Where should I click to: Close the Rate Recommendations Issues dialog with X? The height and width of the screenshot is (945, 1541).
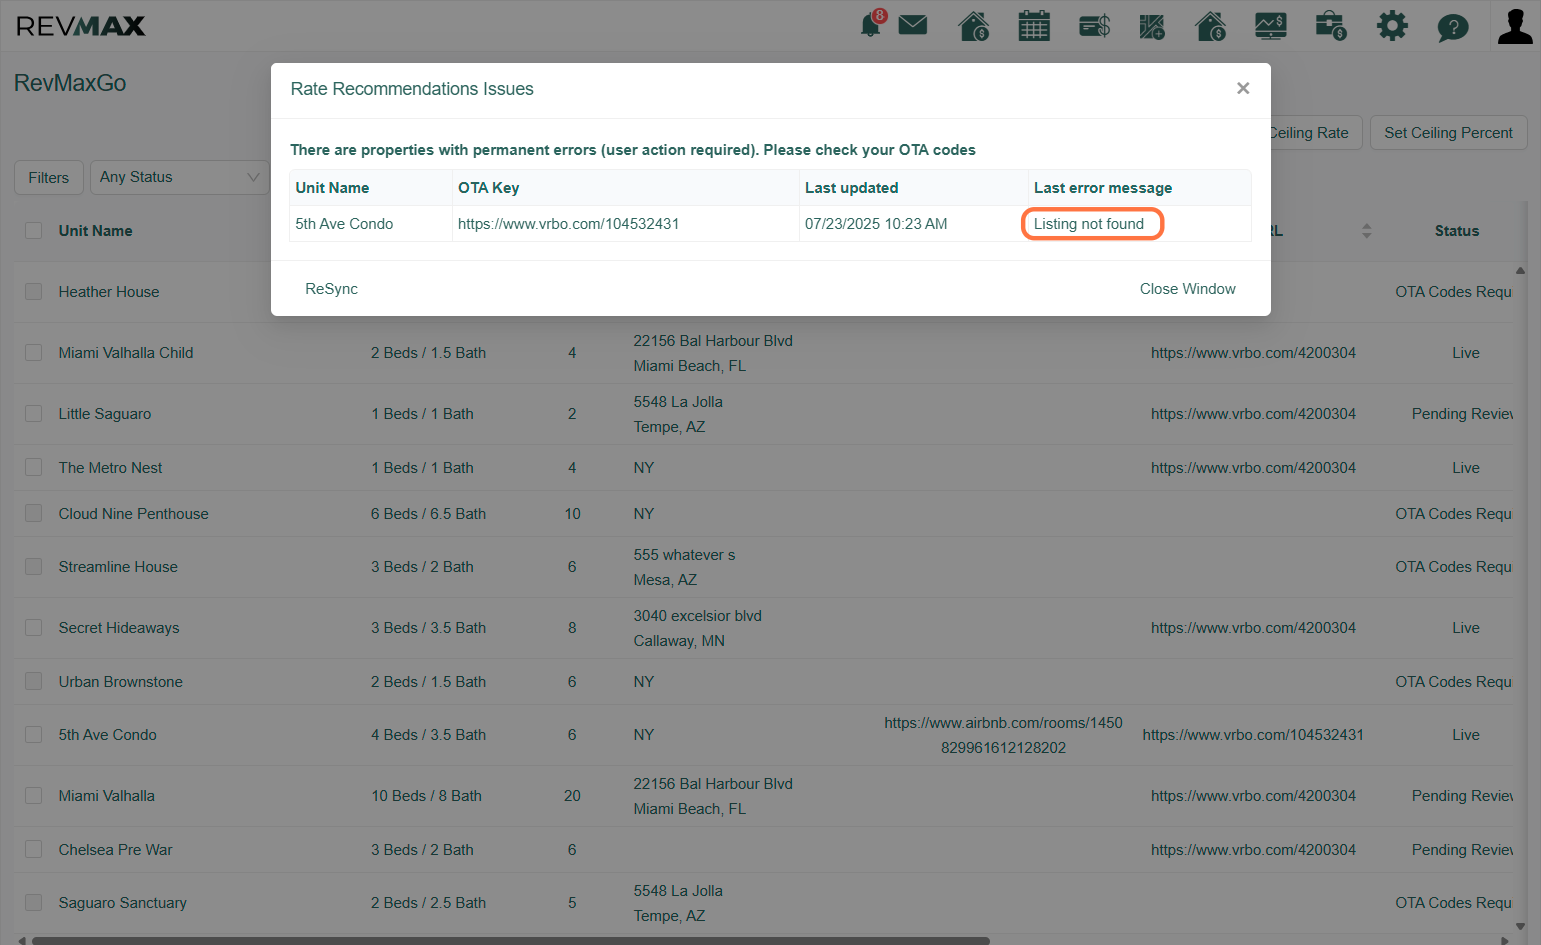1243,88
